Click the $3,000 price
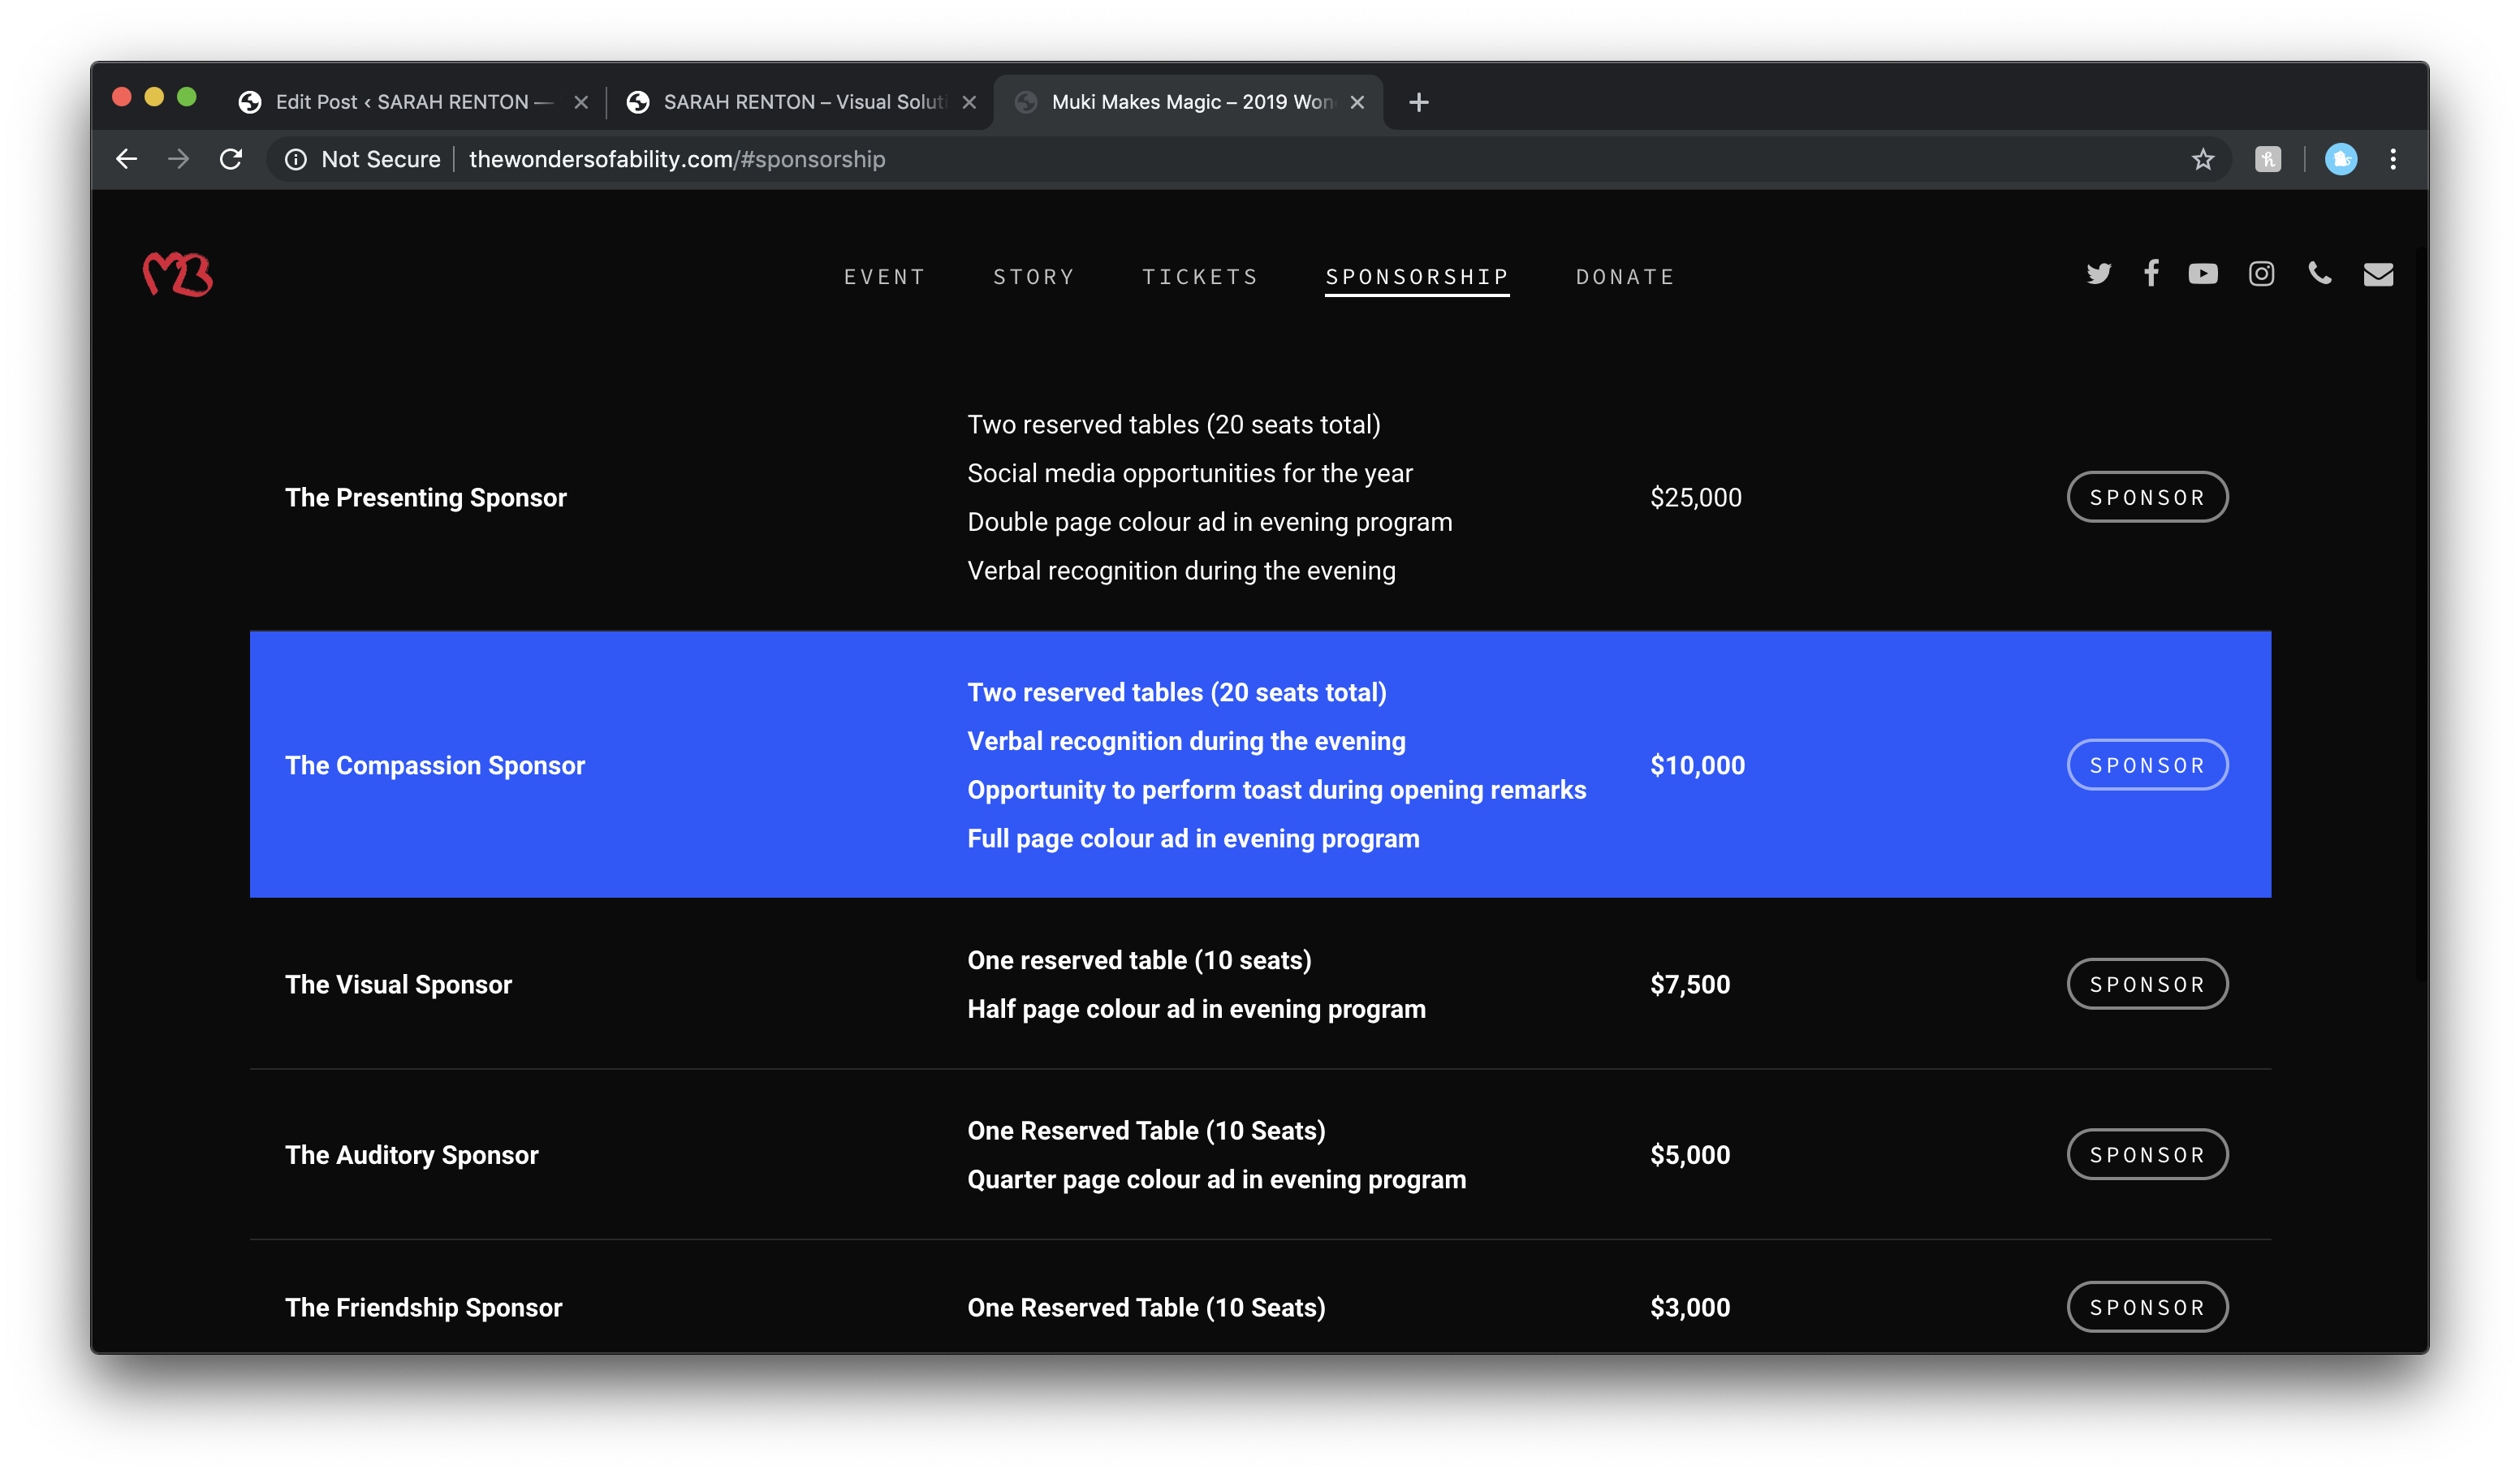The height and width of the screenshot is (1474, 2520). click(x=1690, y=1307)
